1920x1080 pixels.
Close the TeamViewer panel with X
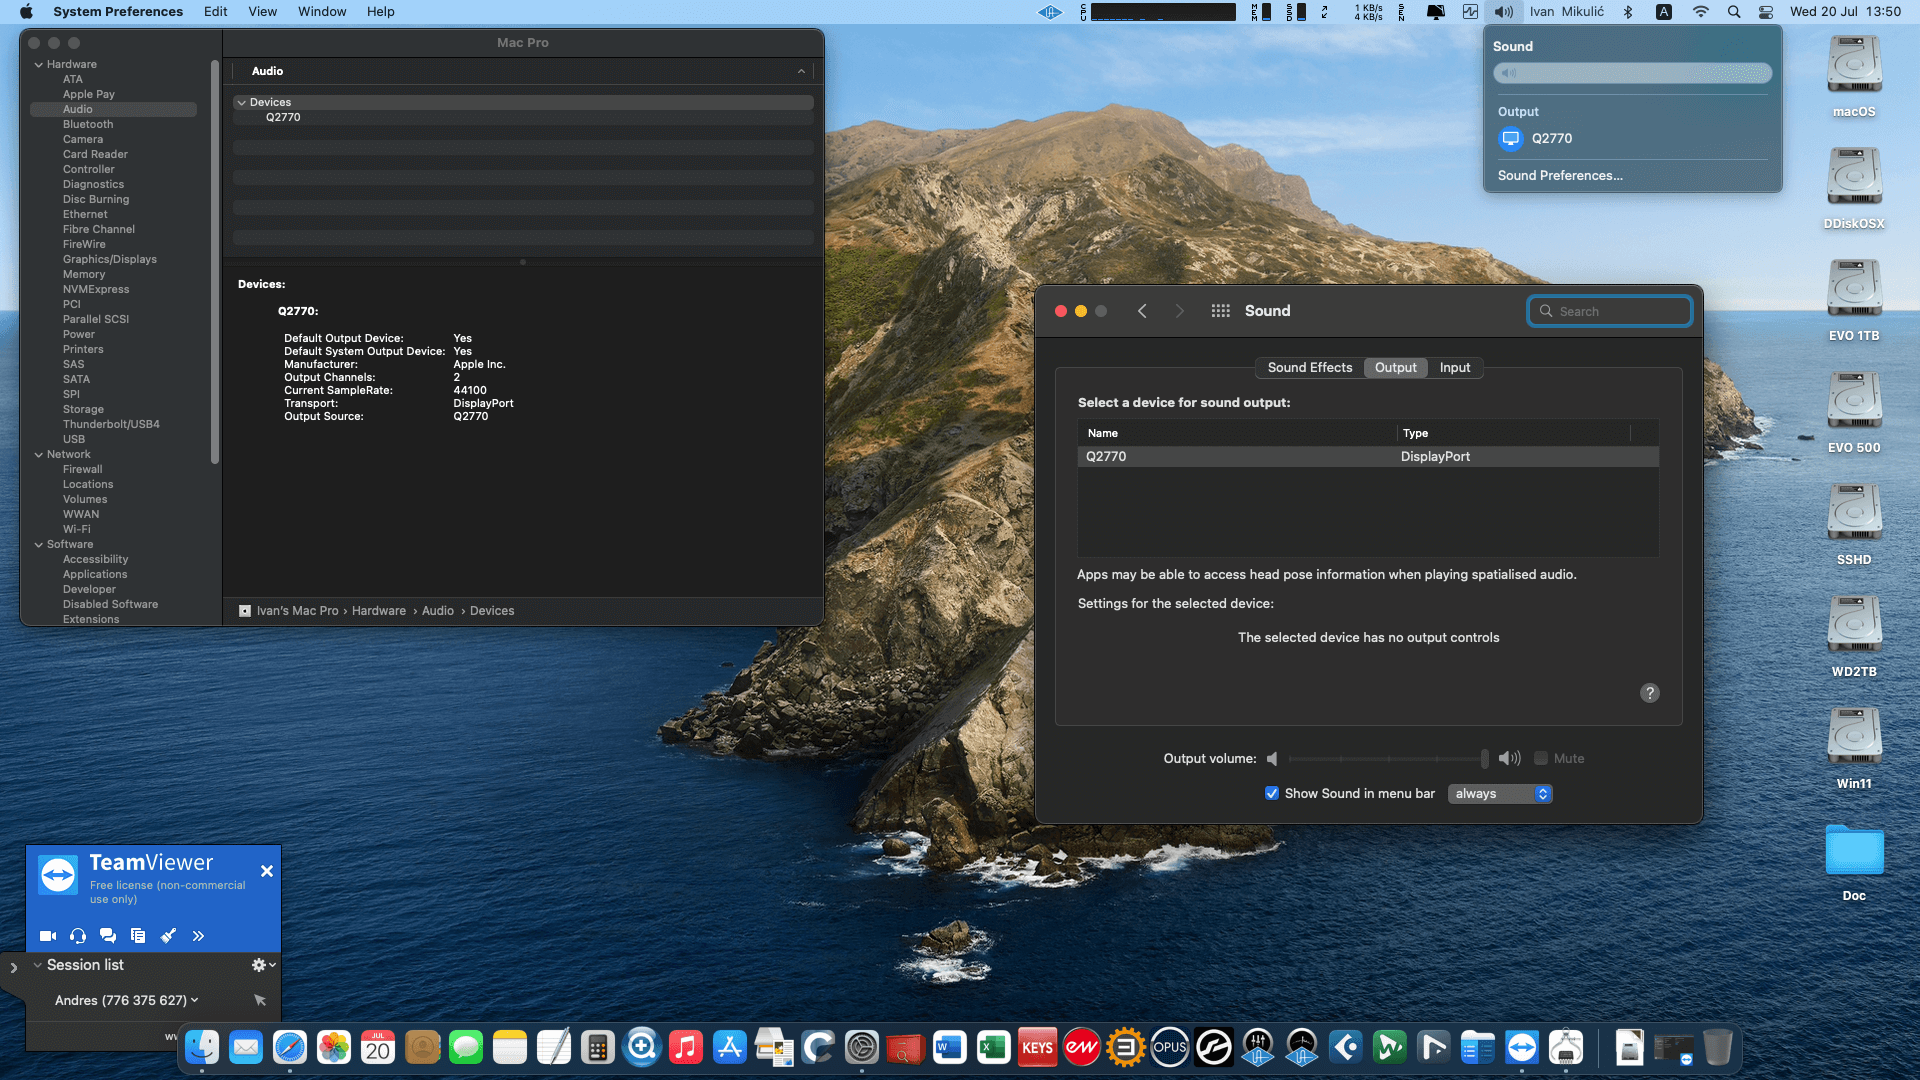267,871
